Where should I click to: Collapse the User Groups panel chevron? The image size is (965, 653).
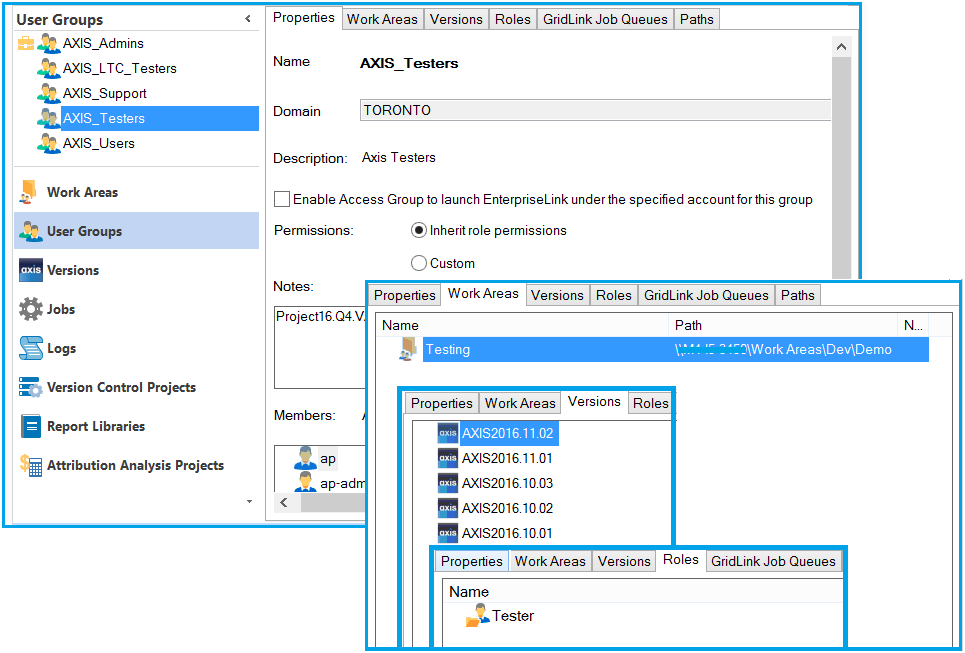click(248, 19)
